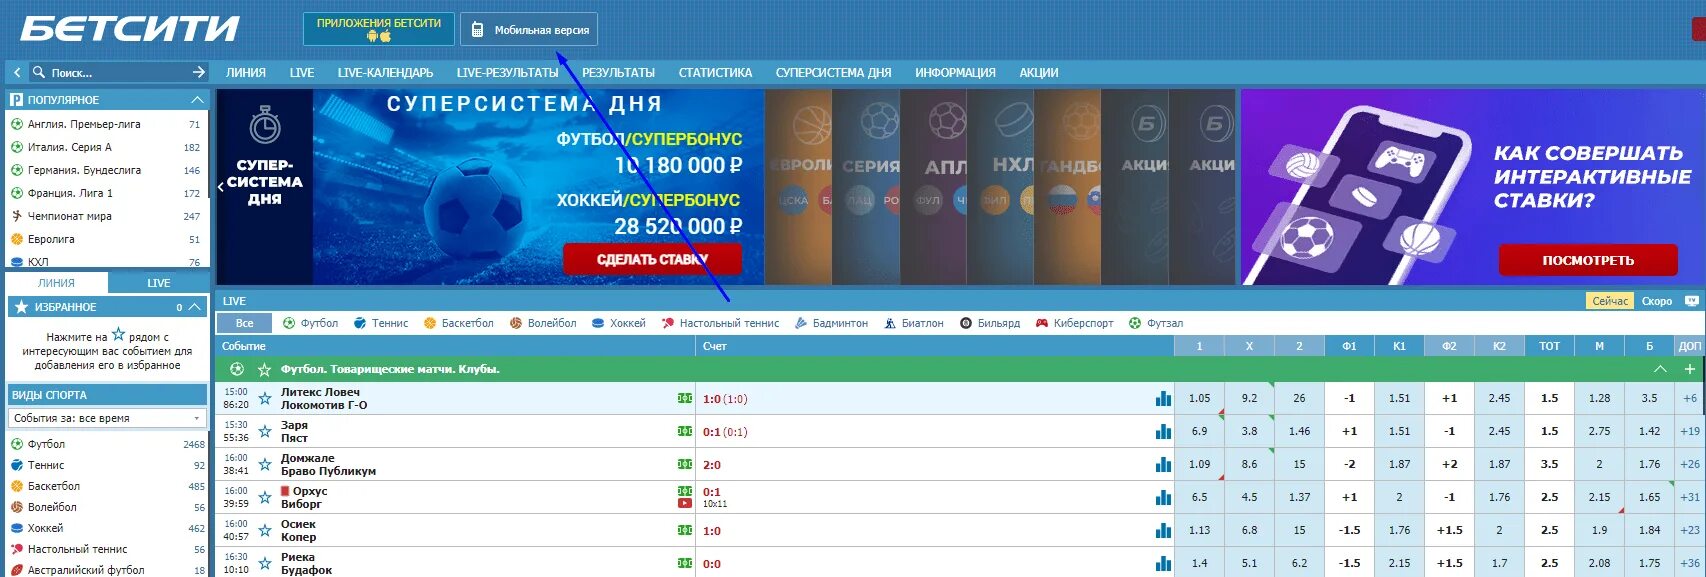Image resolution: width=1706 pixels, height=577 pixels.
Task: Expand +19 extra markets for Заря – Пяст
Action: coord(1690,431)
